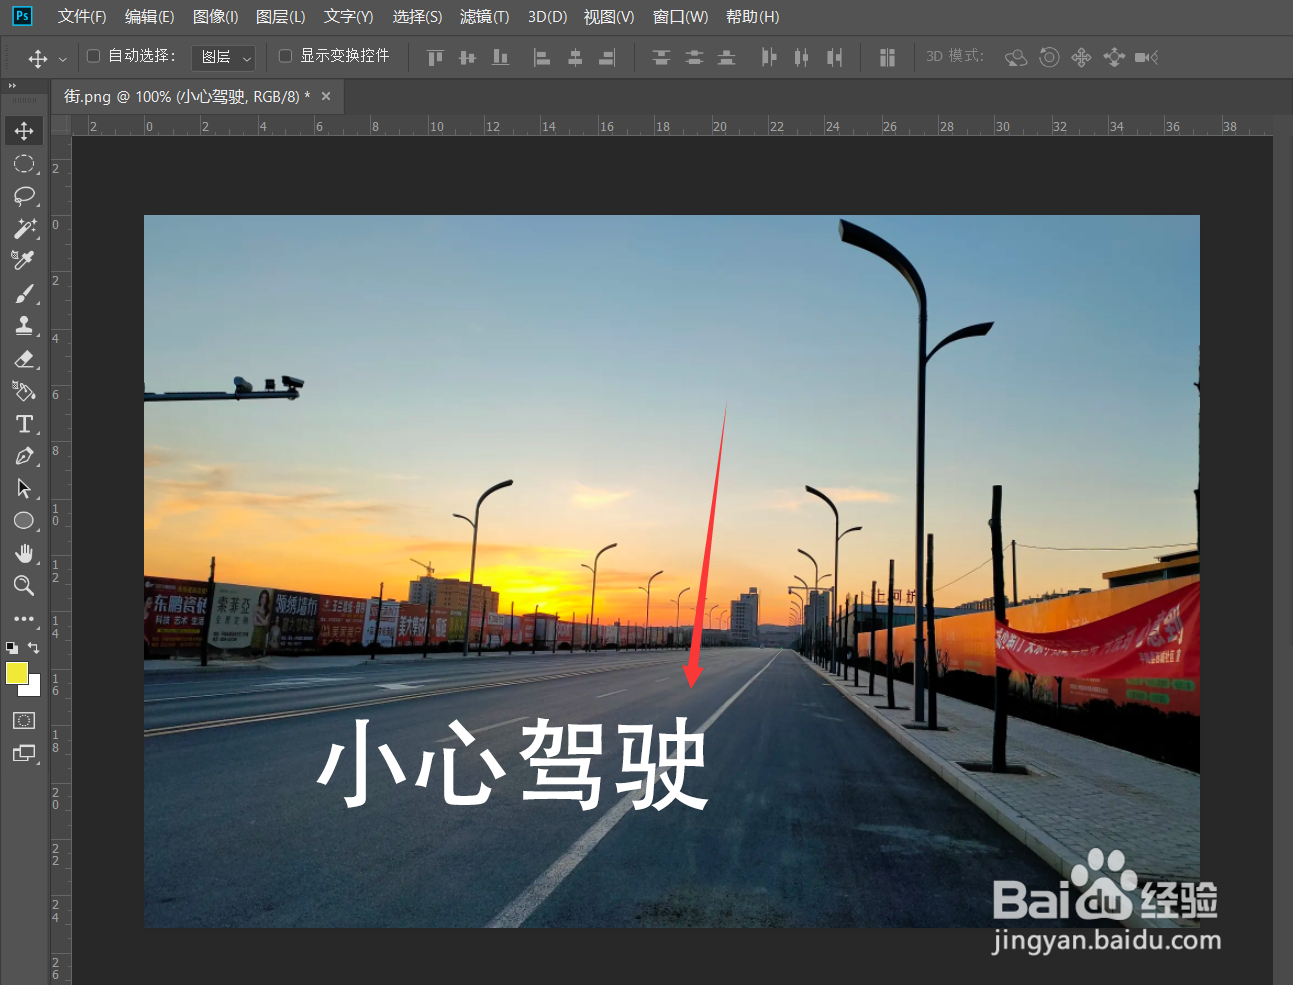Open the 文件(F) menu

(82, 17)
